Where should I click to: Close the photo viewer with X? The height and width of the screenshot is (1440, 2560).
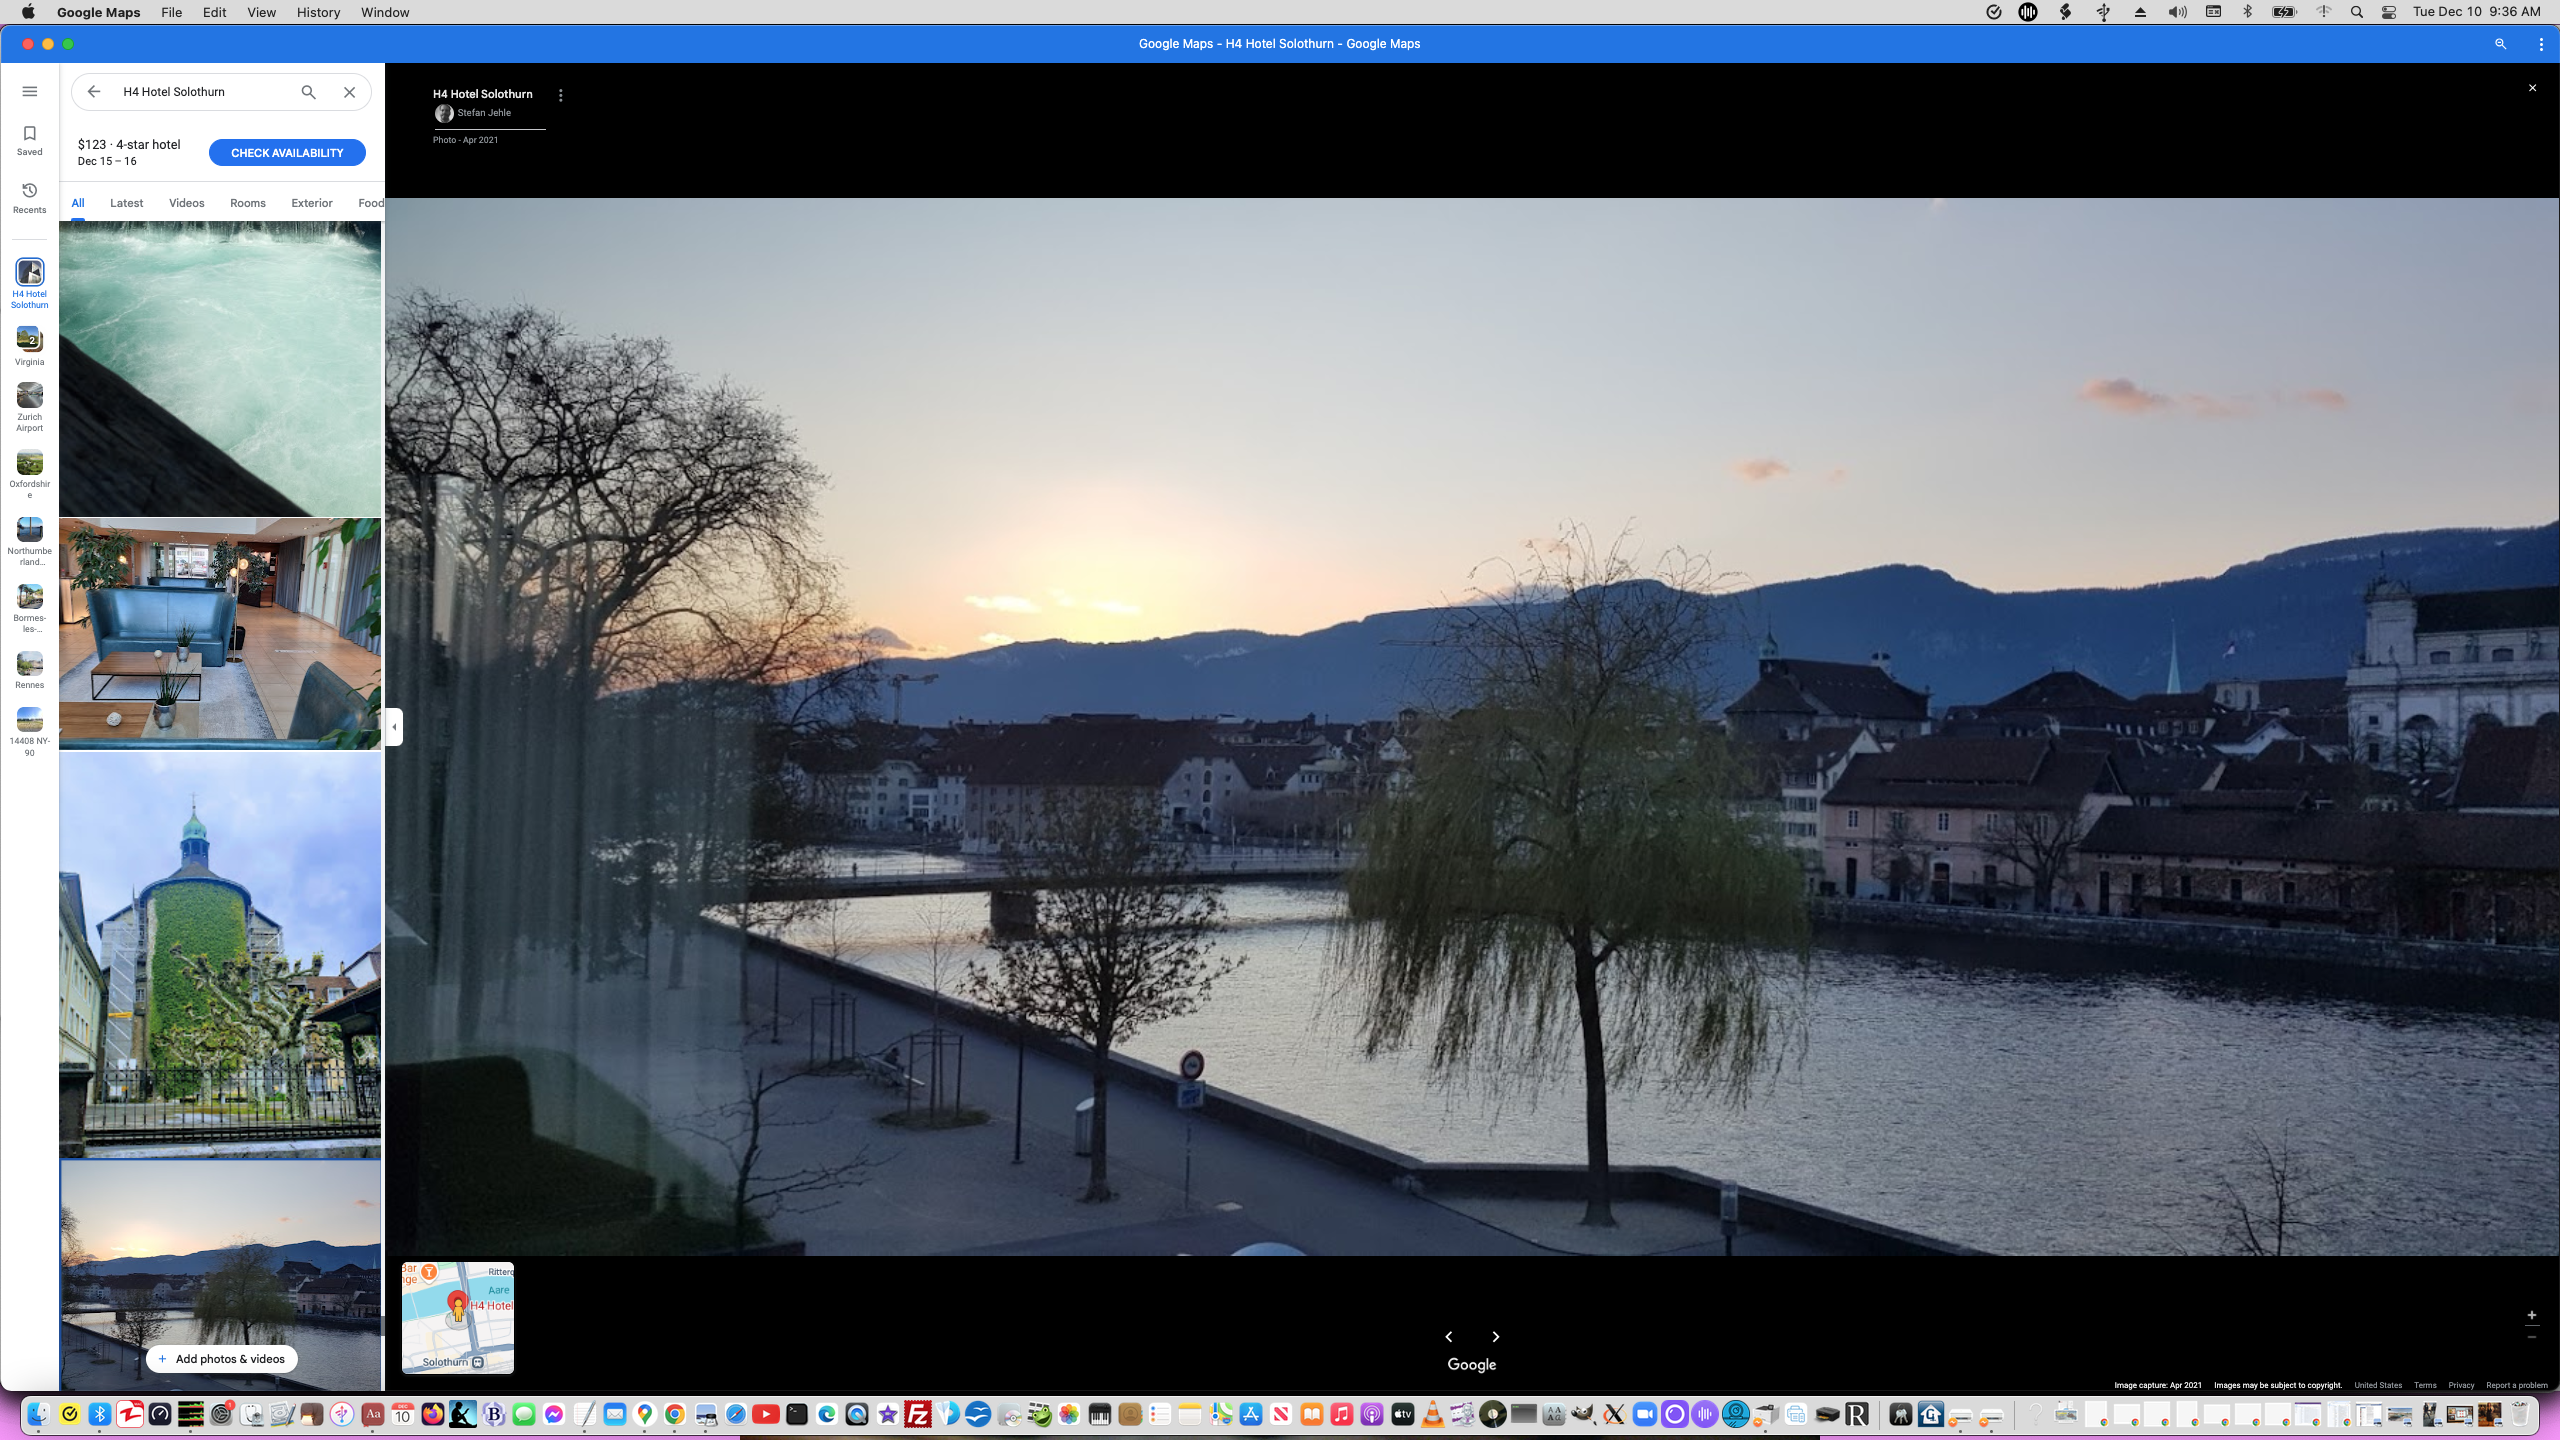[2532, 88]
